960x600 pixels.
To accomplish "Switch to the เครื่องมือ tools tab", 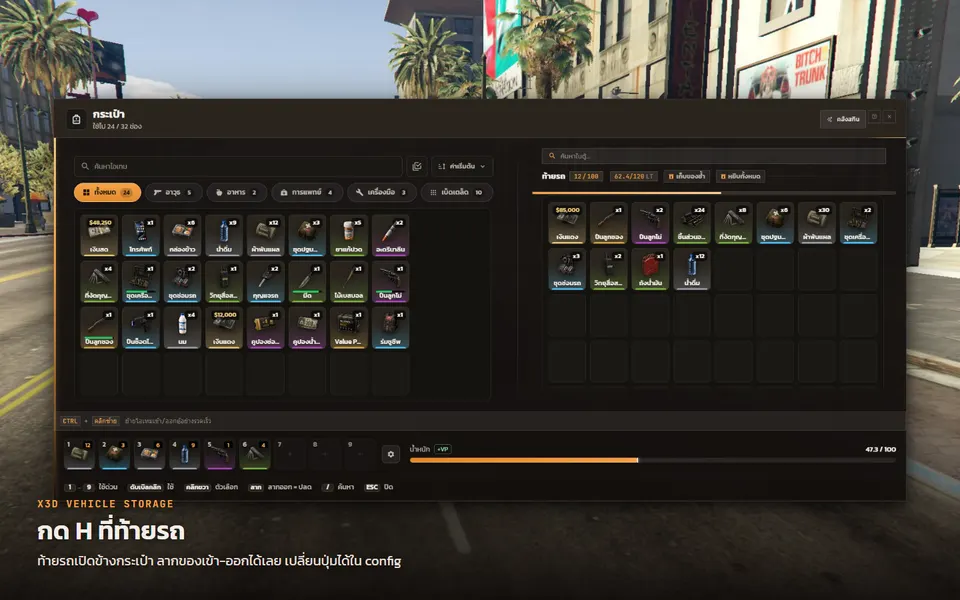I will pyautogui.click(x=382, y=192).
